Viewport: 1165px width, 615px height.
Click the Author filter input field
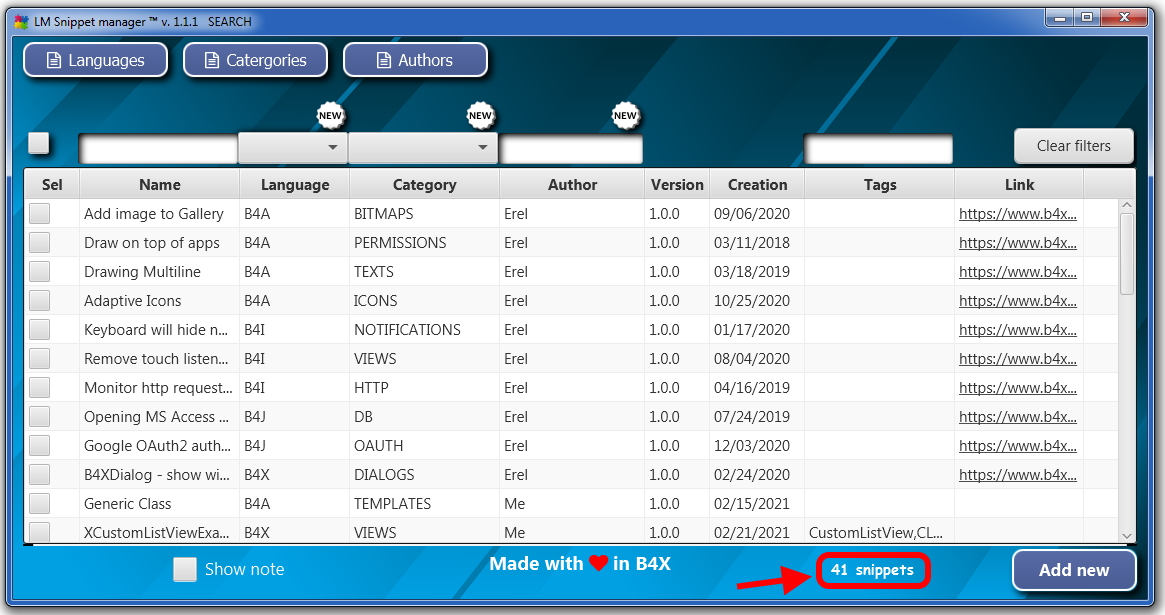pos(571,149)
